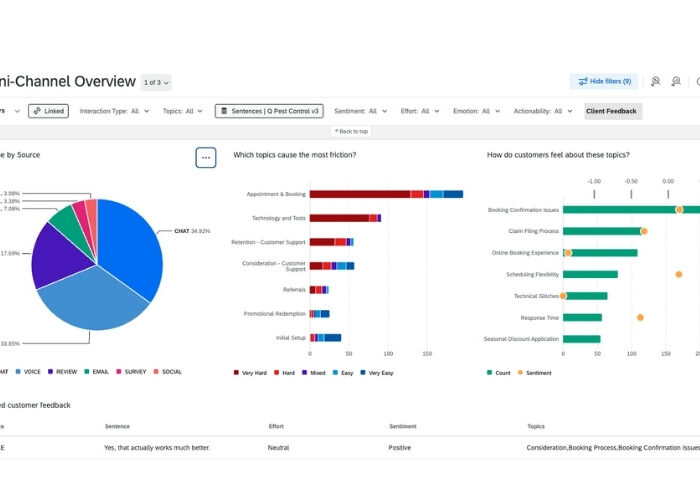700x500 pixels.
Task: Open the three-dot widget options menu
Action: click(x=205, y=157)
